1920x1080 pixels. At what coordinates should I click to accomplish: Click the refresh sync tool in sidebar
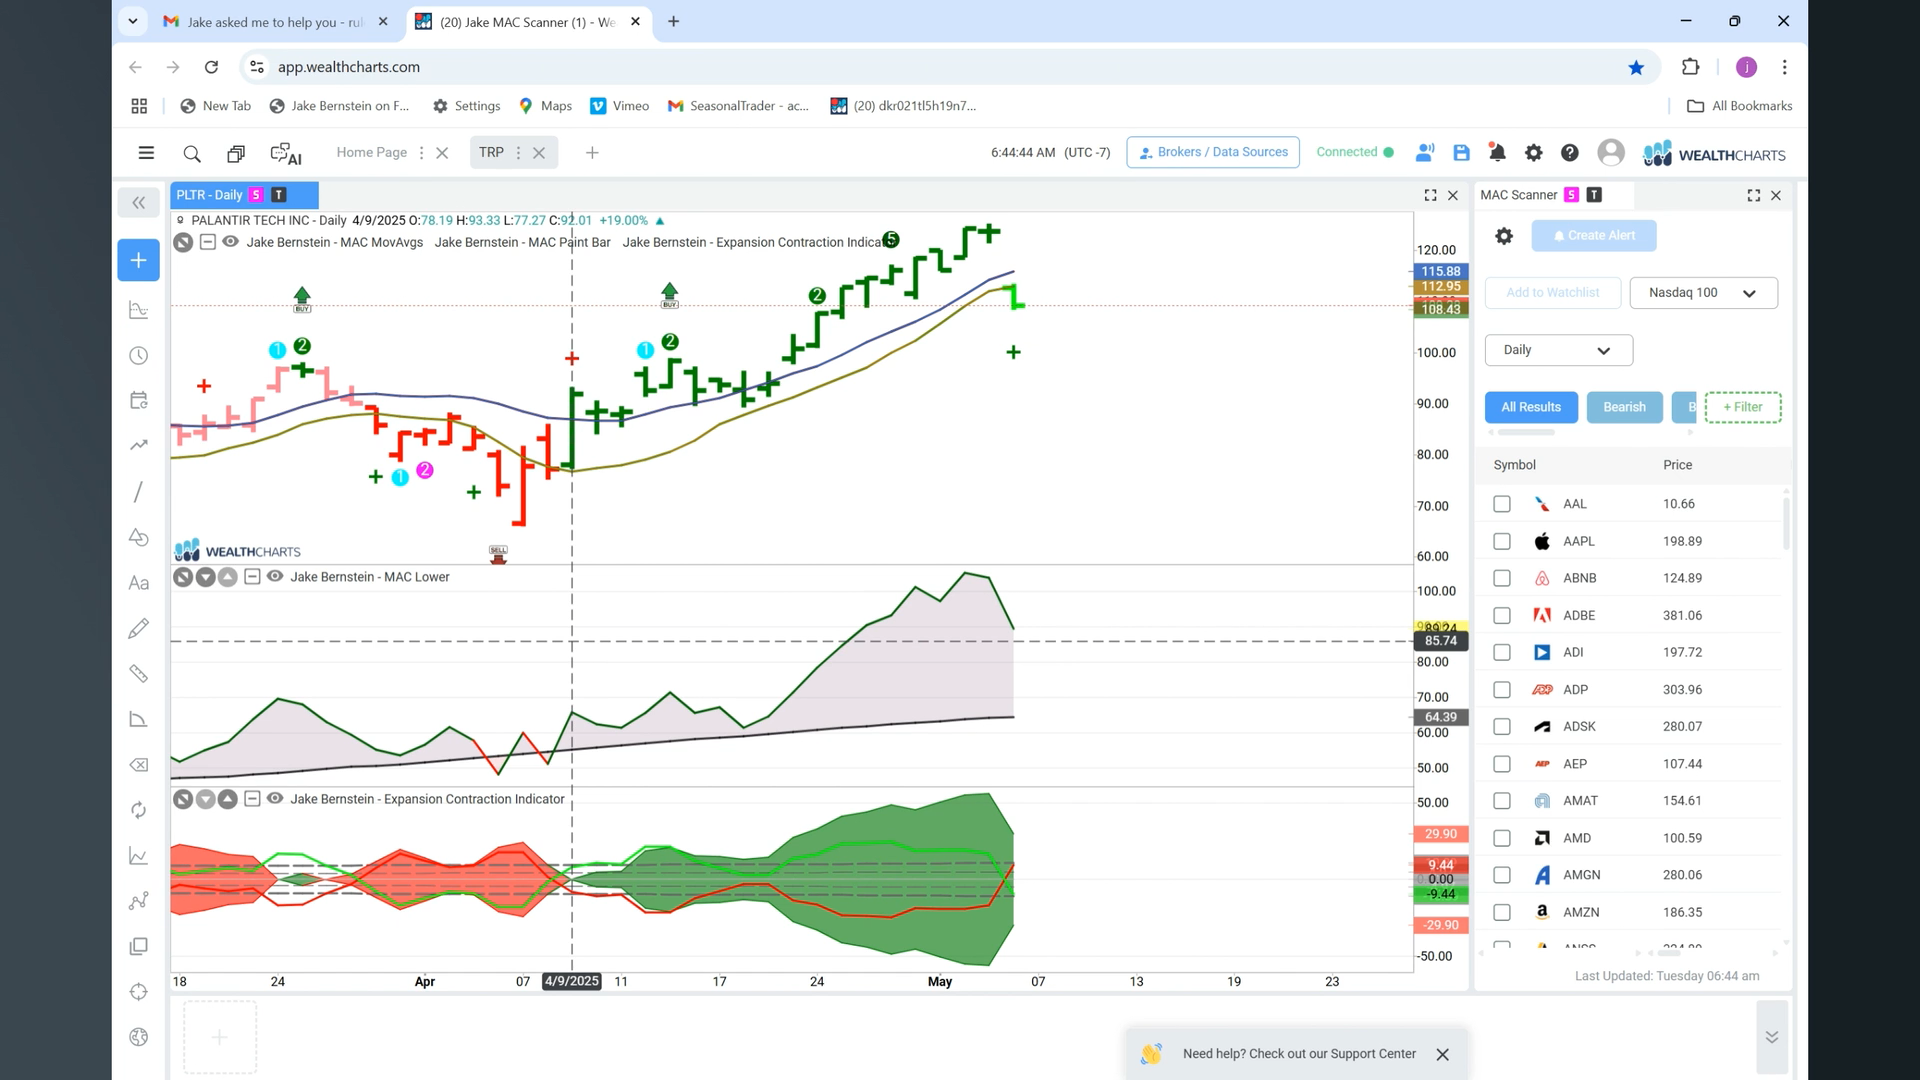[138, 810]
